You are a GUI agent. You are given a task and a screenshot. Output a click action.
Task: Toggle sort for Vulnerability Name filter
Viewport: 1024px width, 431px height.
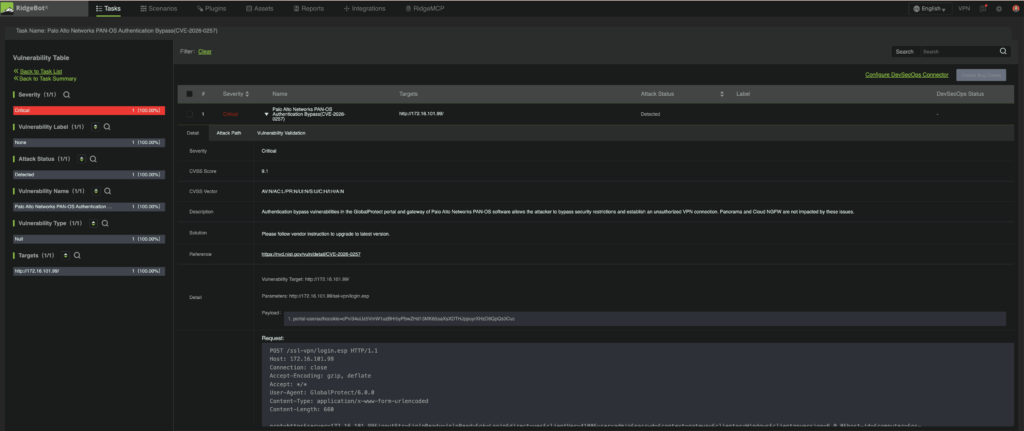[95, 191]
